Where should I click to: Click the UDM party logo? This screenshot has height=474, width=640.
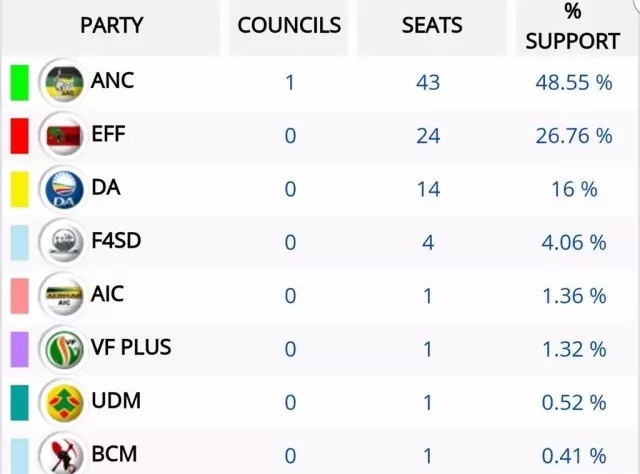[63, 403]
